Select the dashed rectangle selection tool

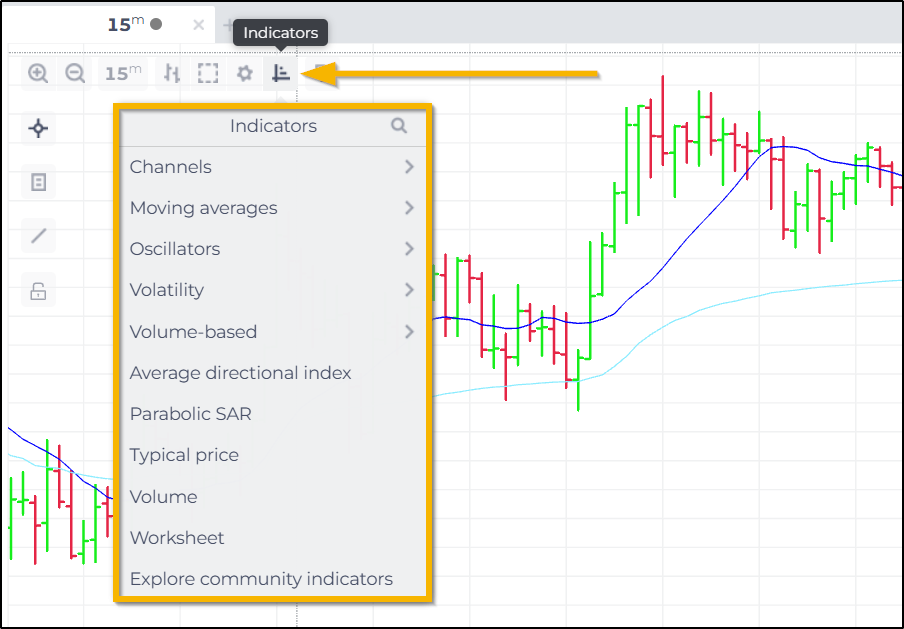point(208,73)
